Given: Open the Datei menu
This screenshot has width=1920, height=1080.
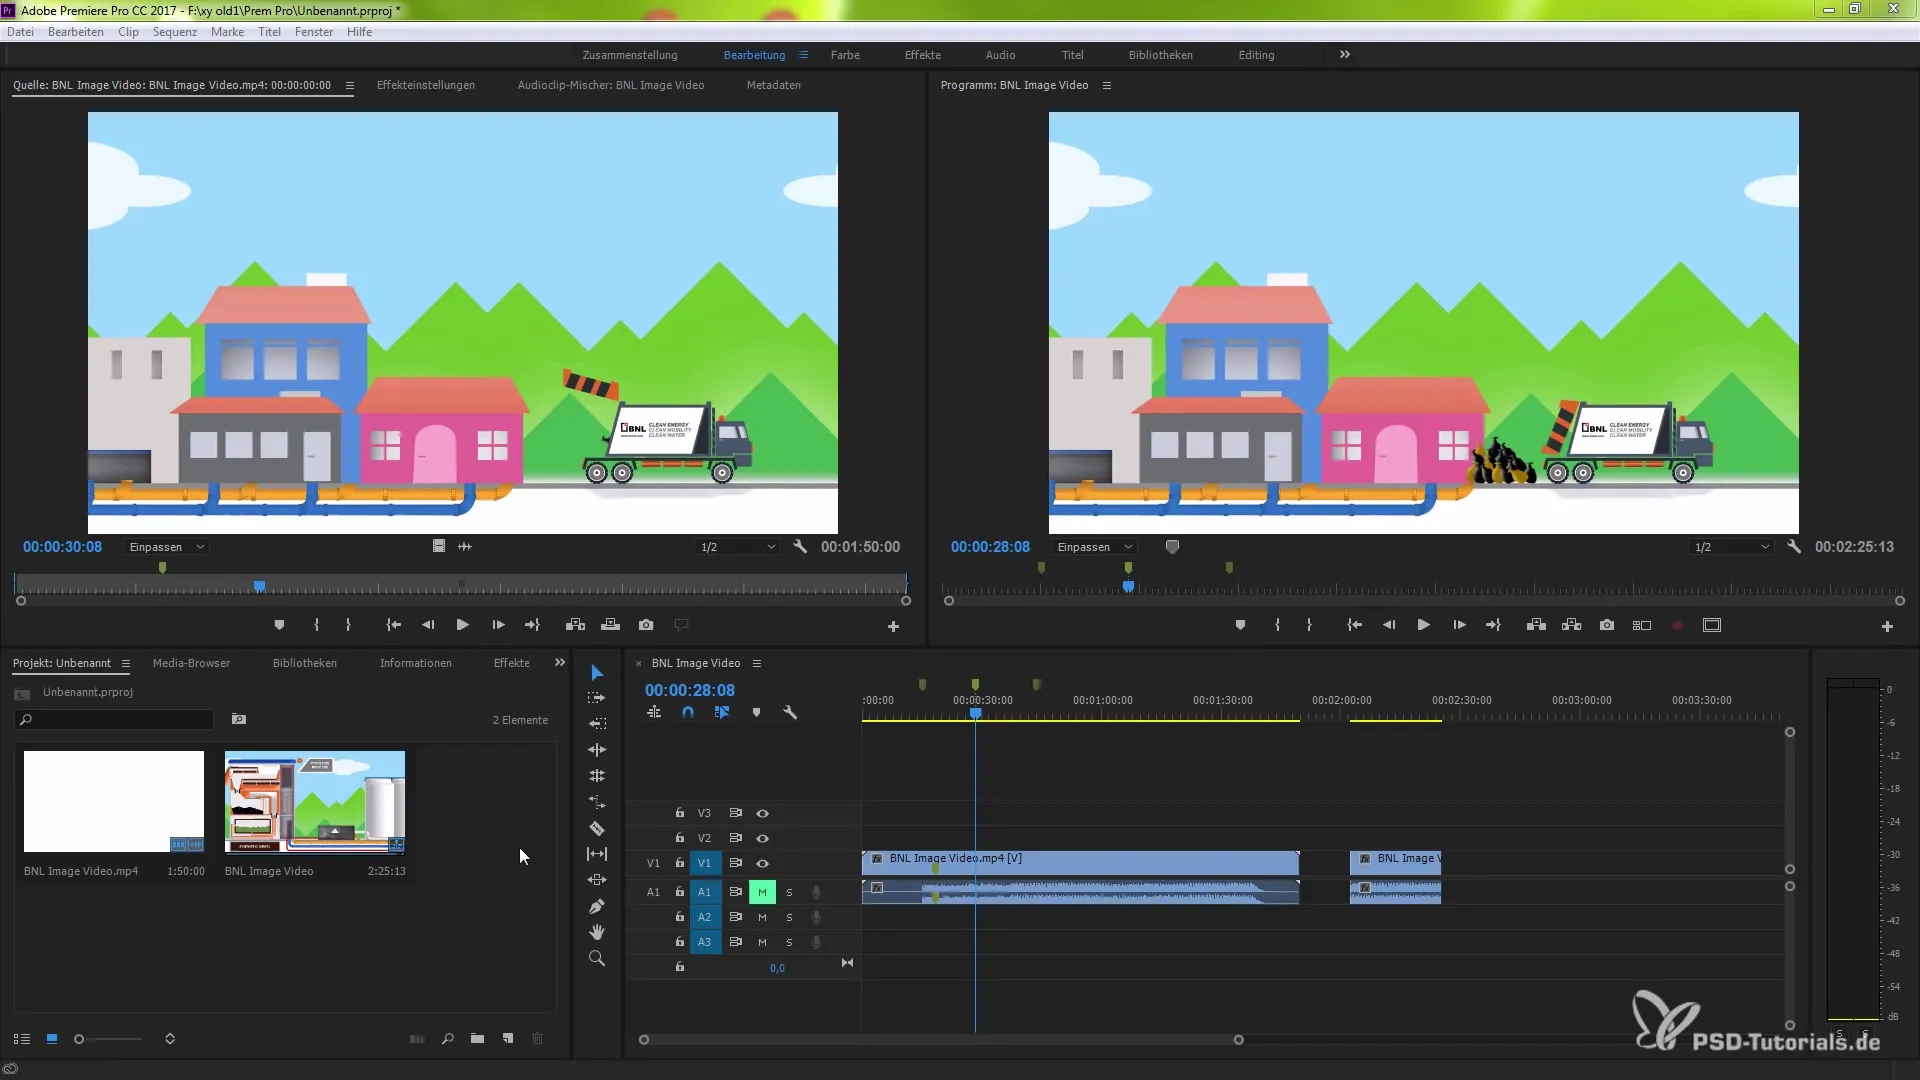Looking at the screenshot, I should [x=20, y=32].
